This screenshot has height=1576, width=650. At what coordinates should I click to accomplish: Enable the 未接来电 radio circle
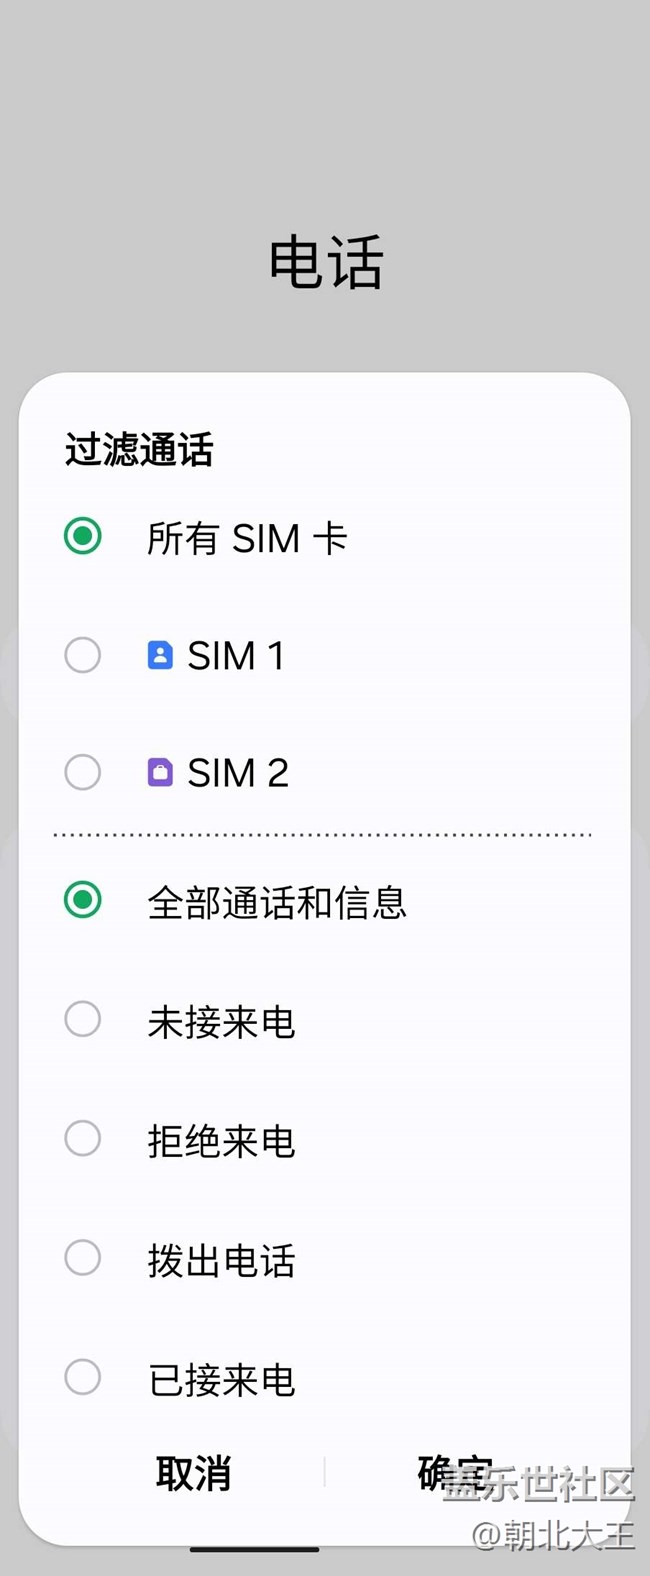click(x=82, y=1020)
